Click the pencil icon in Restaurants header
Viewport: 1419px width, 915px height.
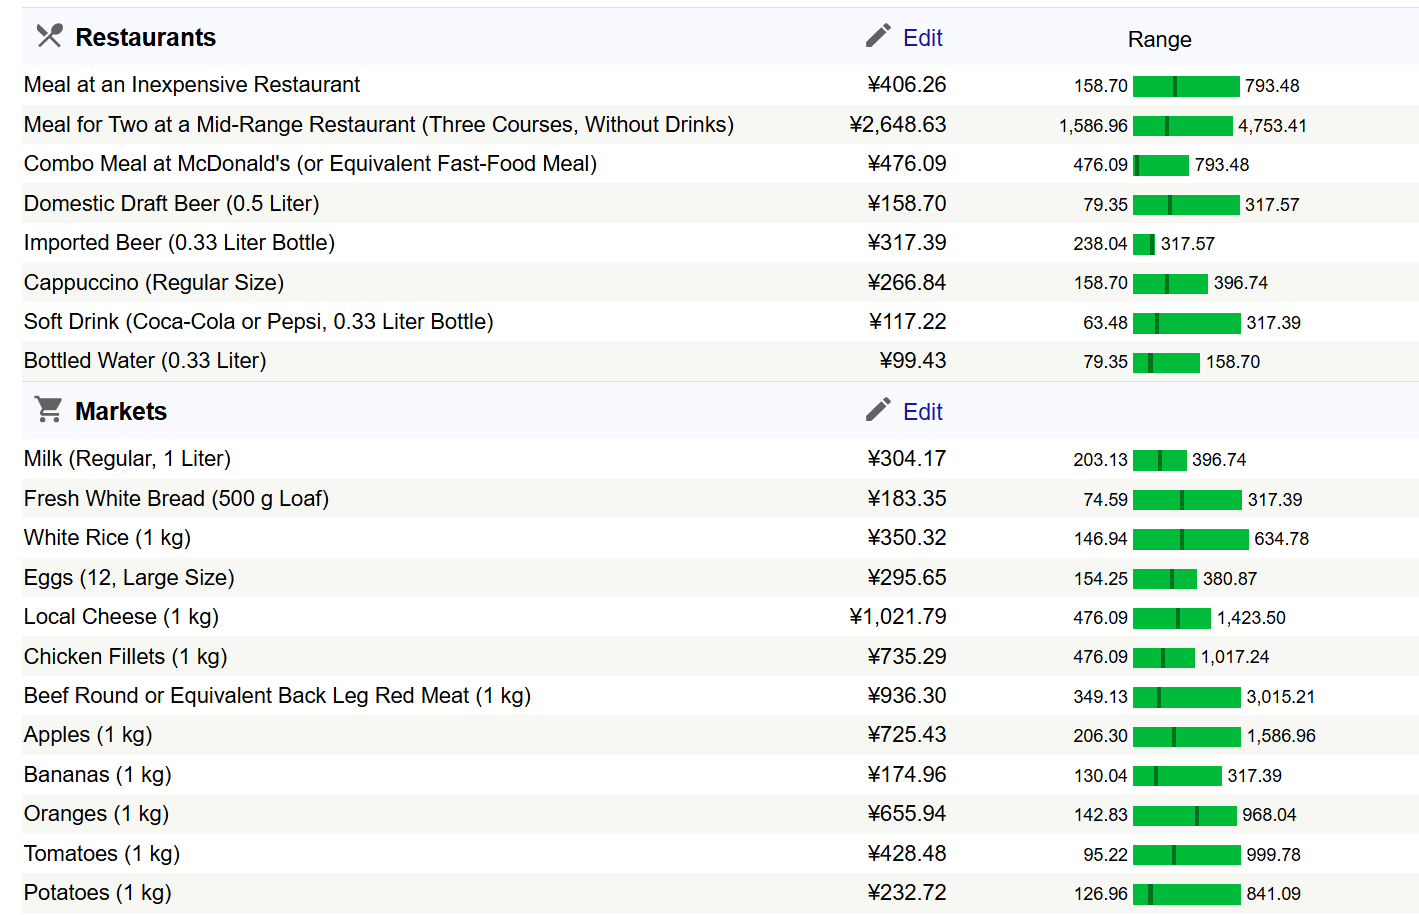pyautogui.click(x=878, y=36)
